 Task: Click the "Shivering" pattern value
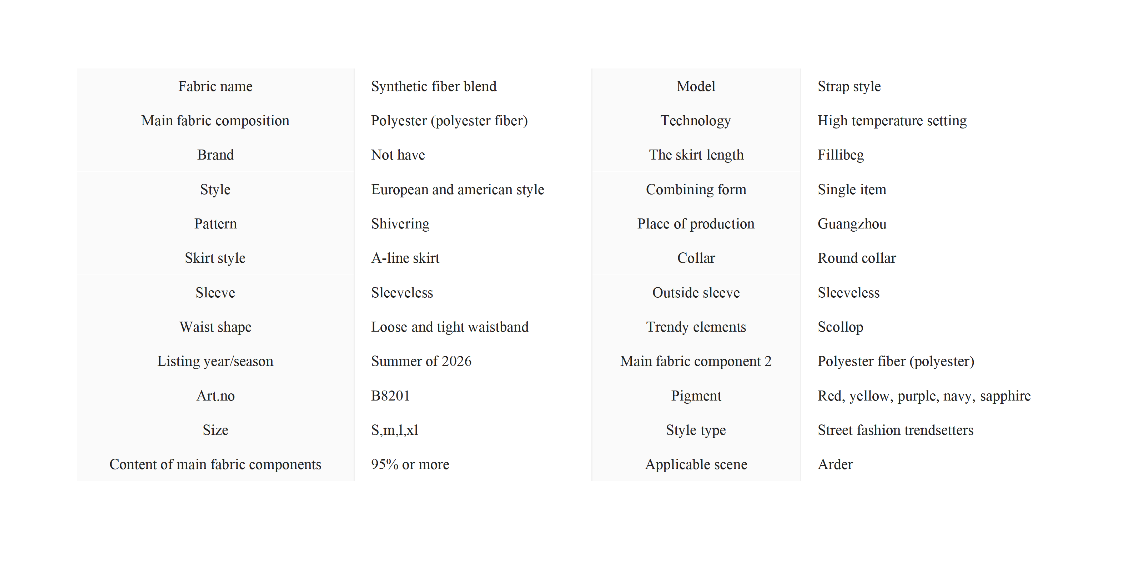(400, 224)
